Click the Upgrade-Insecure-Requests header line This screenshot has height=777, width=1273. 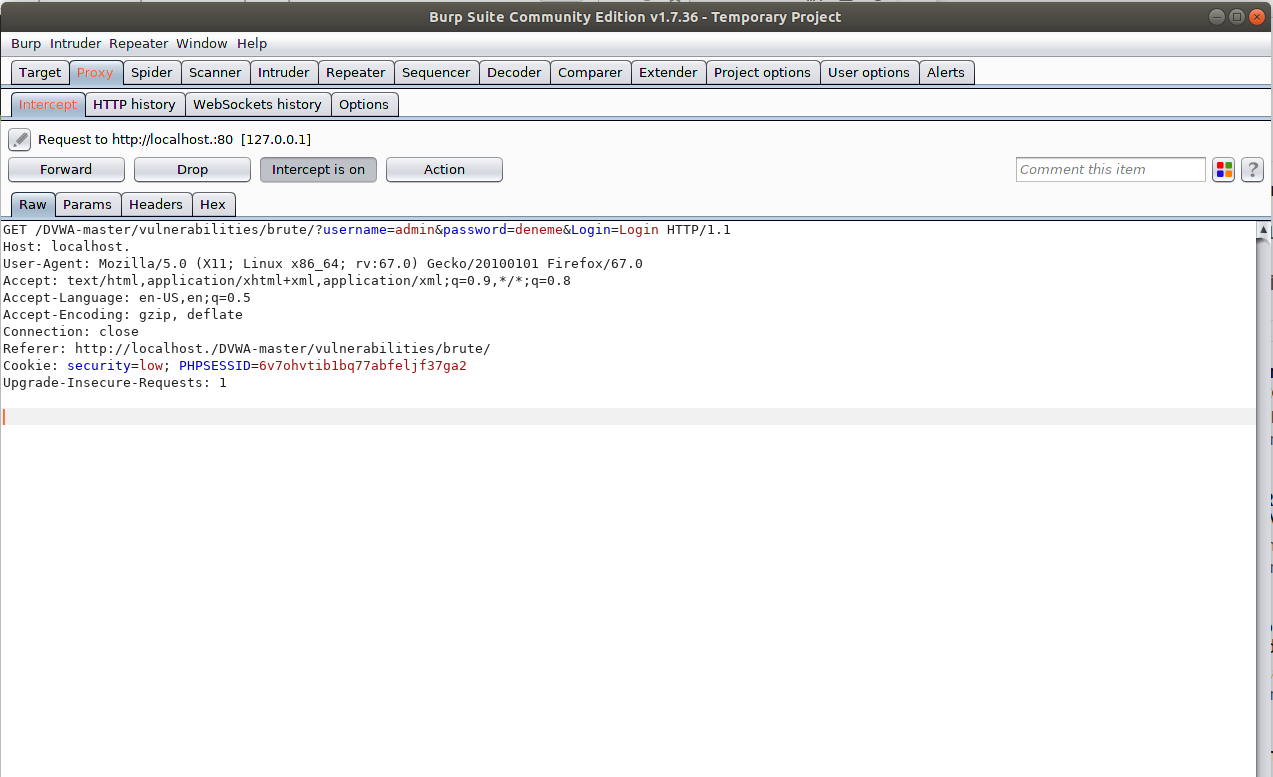tap(115, 383)
